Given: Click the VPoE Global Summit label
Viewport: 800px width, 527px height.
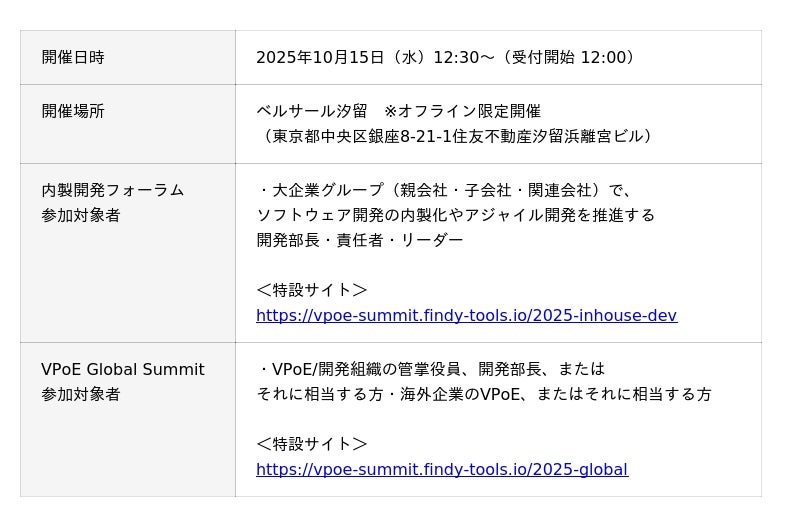Looking at the screenshot, I should 123,370.
